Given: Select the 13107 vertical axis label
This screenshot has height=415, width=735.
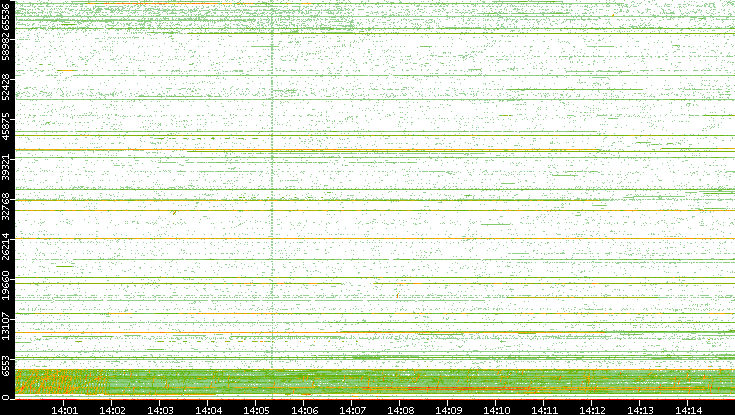Looking at the screenshot, I should point(8,325).
